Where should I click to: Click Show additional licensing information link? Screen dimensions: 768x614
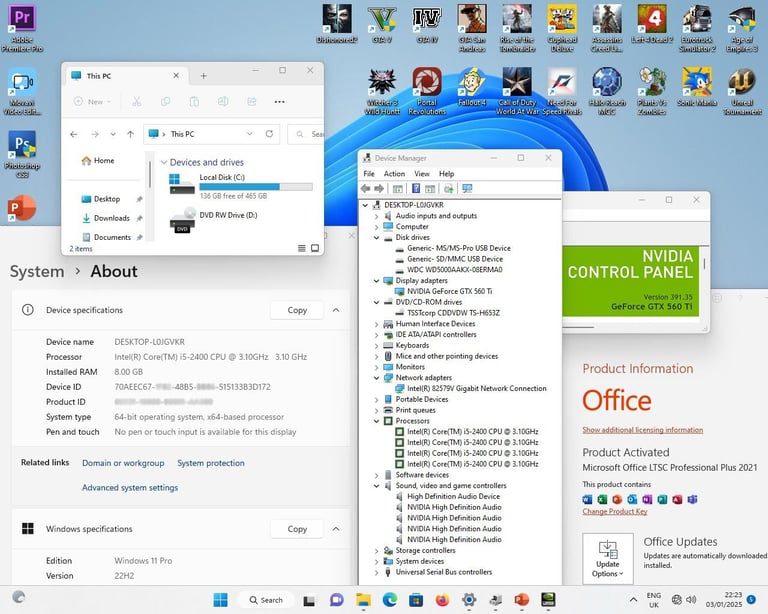pos(643,429)
